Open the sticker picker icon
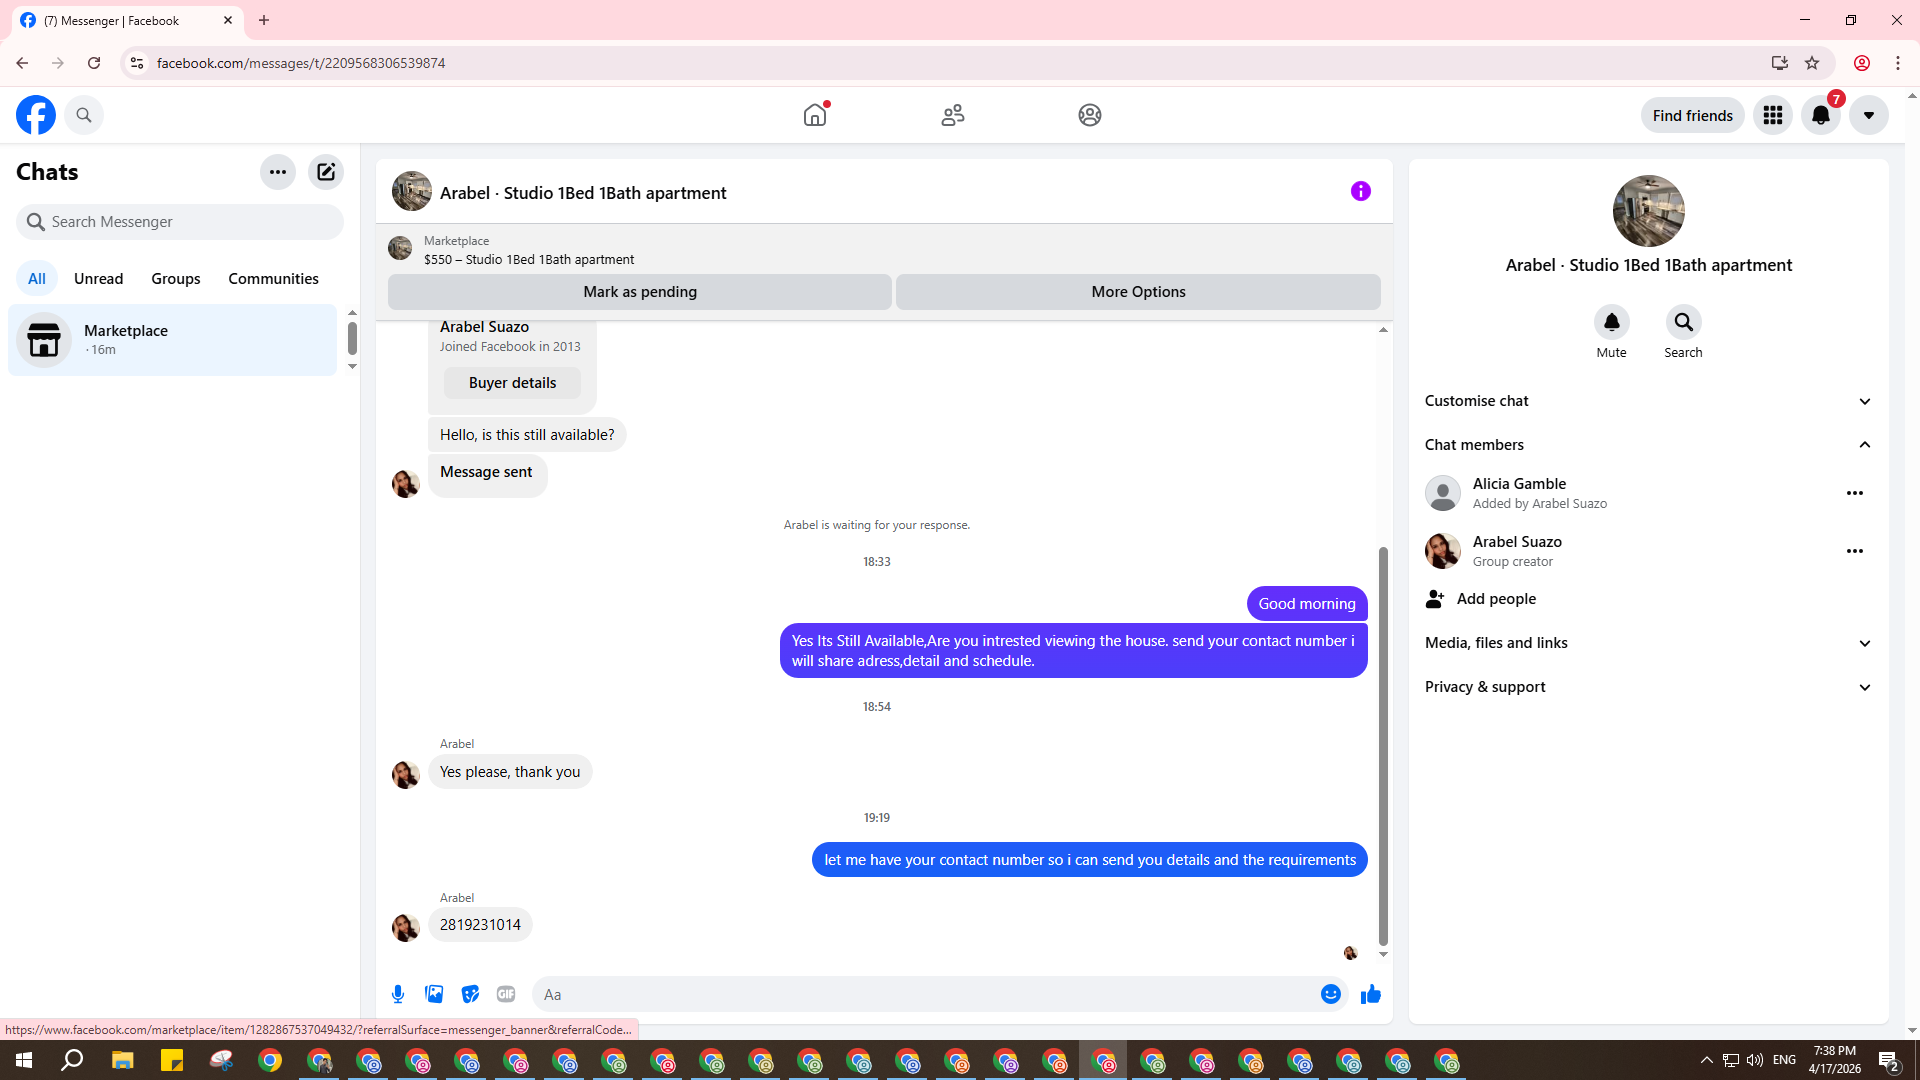This screenshot has height=1080, width=1920. coord(470,994)
